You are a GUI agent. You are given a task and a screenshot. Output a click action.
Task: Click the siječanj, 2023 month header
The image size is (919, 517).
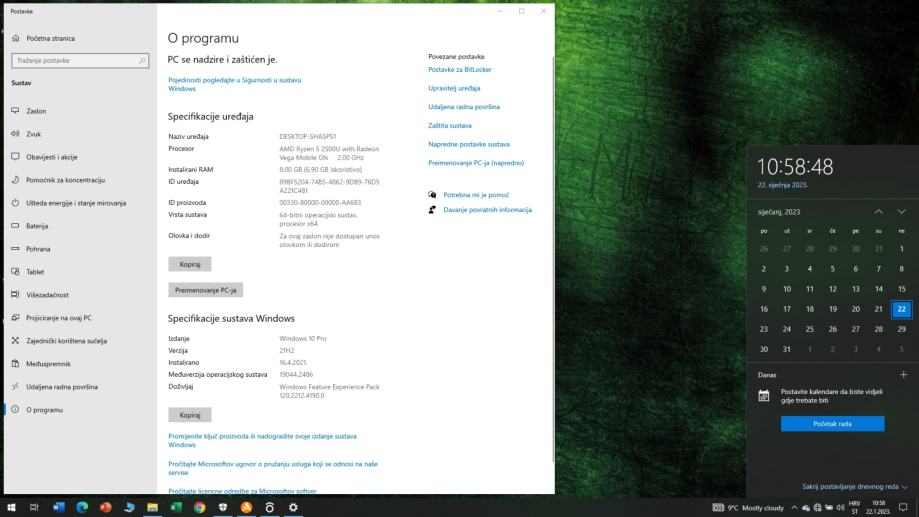pyautogui.click(x=778, y=212)
